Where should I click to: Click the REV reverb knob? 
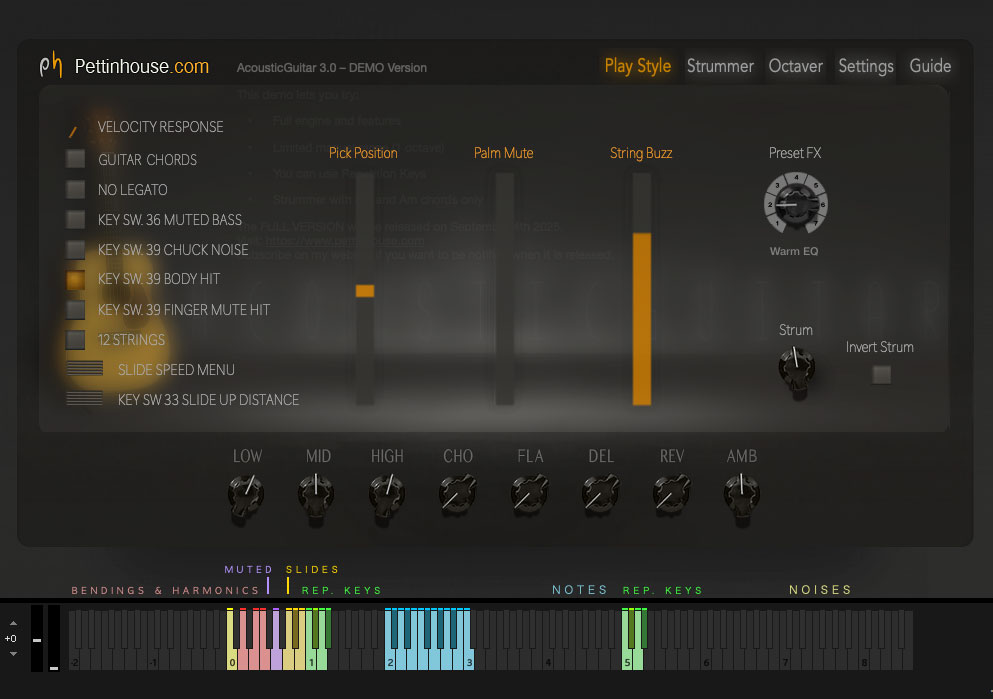671,495
